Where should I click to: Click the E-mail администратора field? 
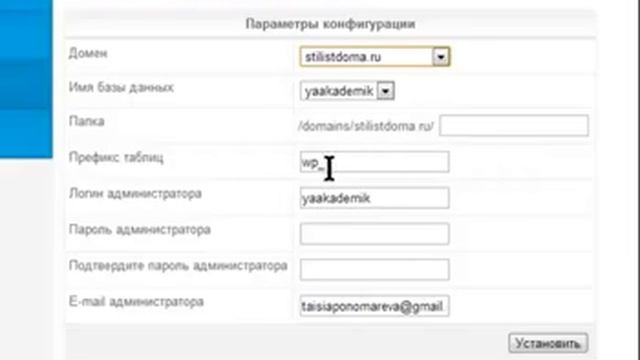(375, 306)
